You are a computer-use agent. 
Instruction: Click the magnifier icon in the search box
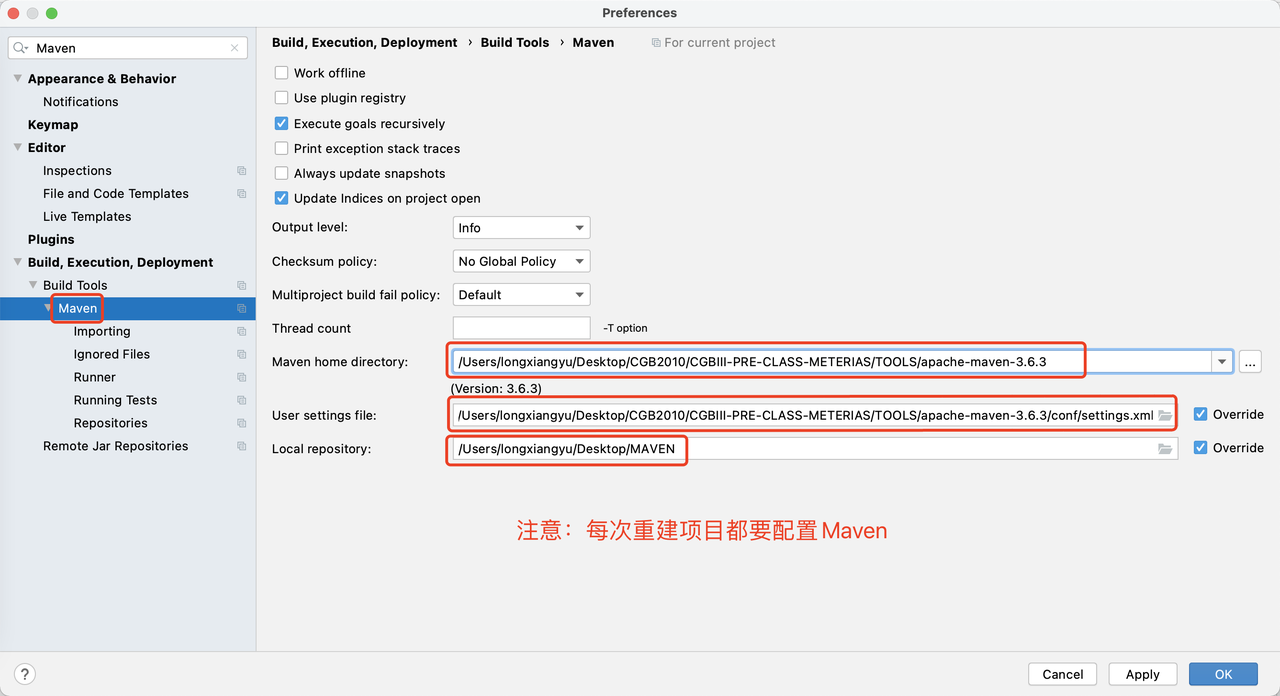20,48
